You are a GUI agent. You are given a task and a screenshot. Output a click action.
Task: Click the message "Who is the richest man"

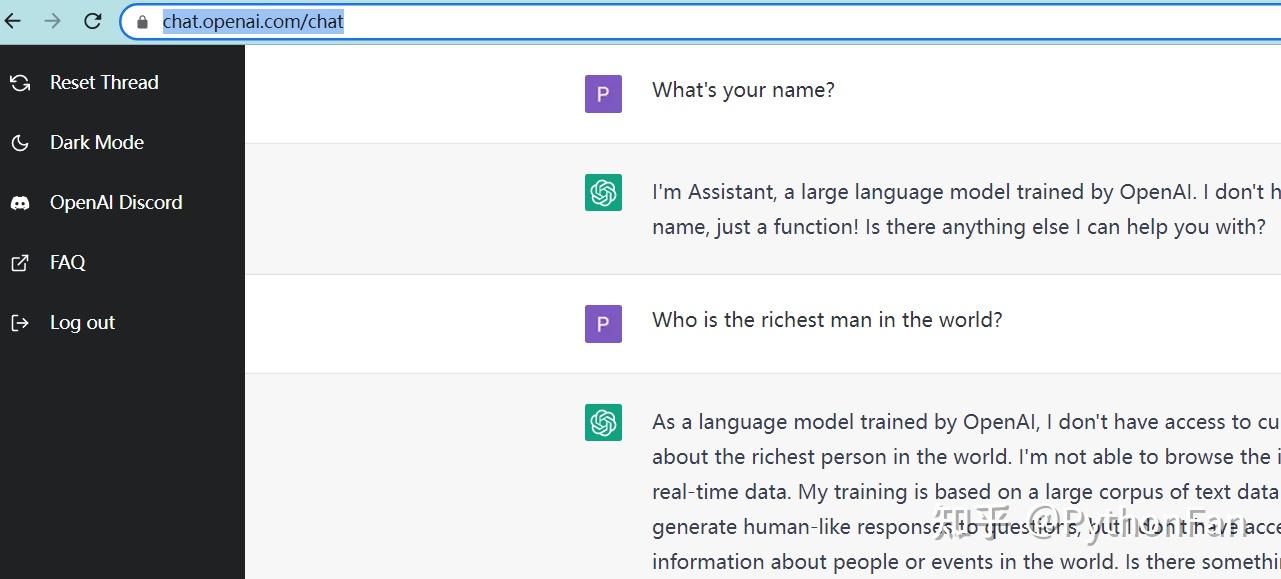[827, 320]
